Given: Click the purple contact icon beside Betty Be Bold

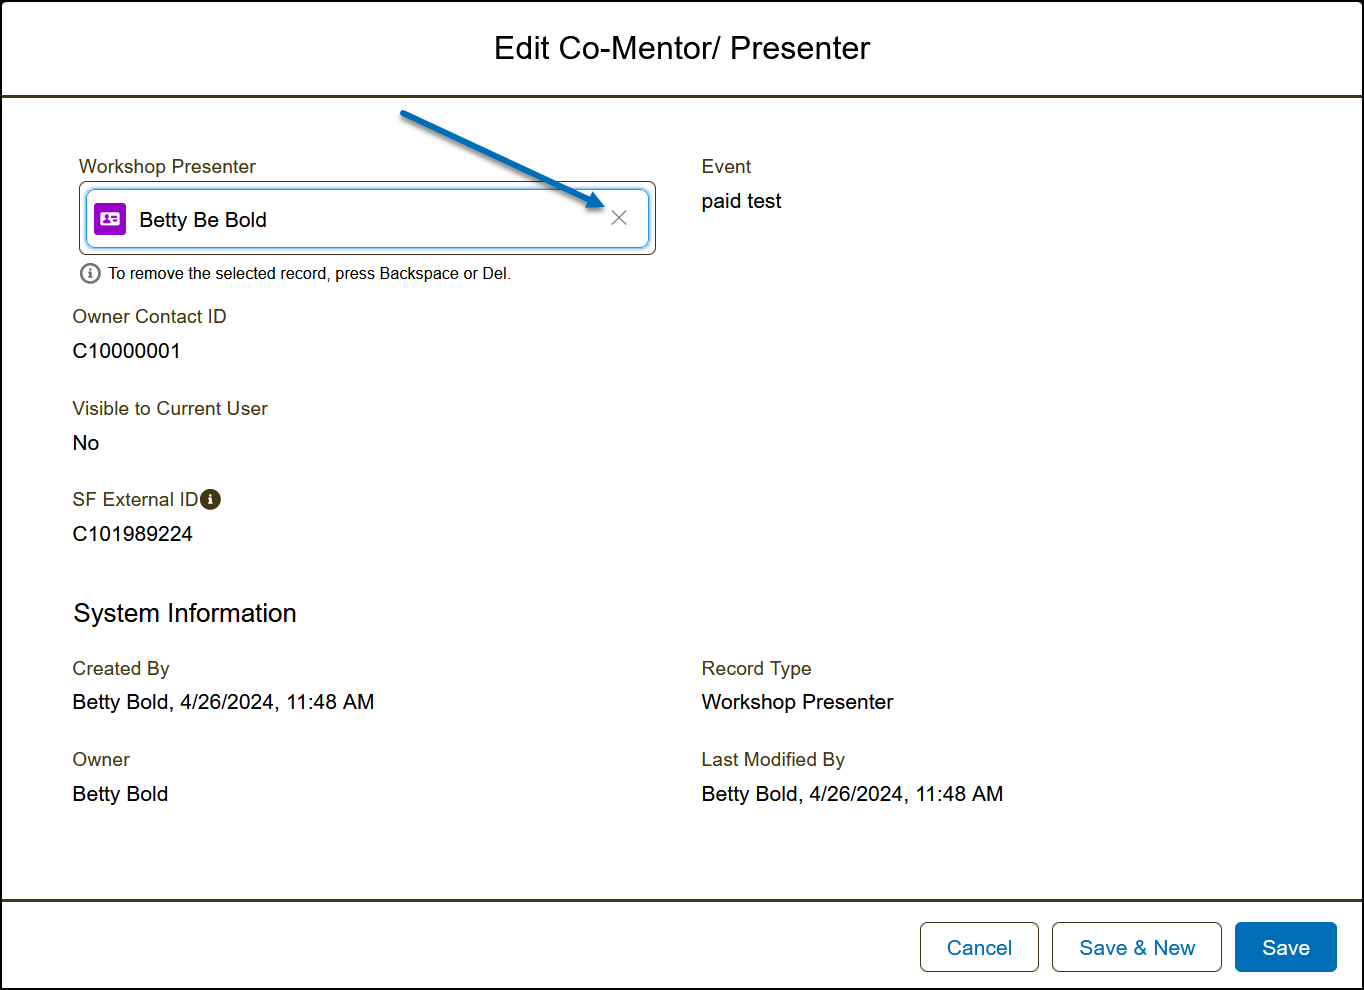Looking at the screenshot, I should click(110, 219).
